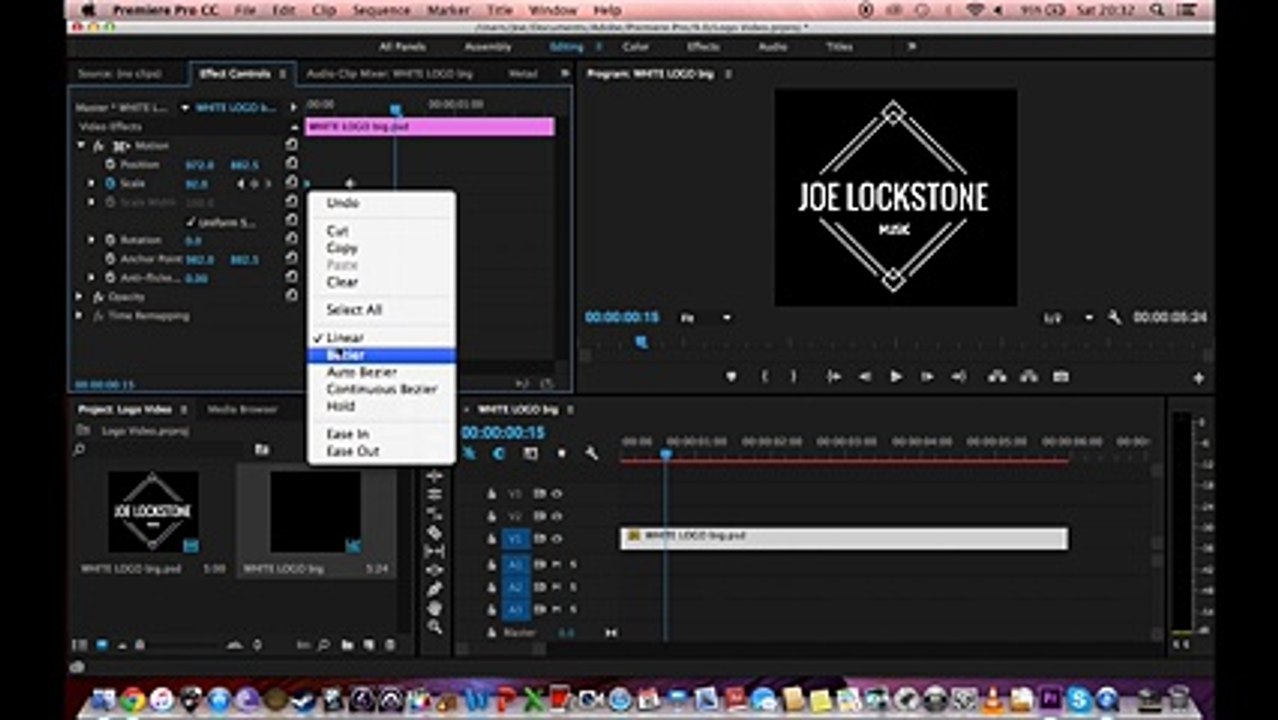Open the Sequence menu in menu bar
The image size is (1278, 720).
pyautogui.click(x=383, y=10)
